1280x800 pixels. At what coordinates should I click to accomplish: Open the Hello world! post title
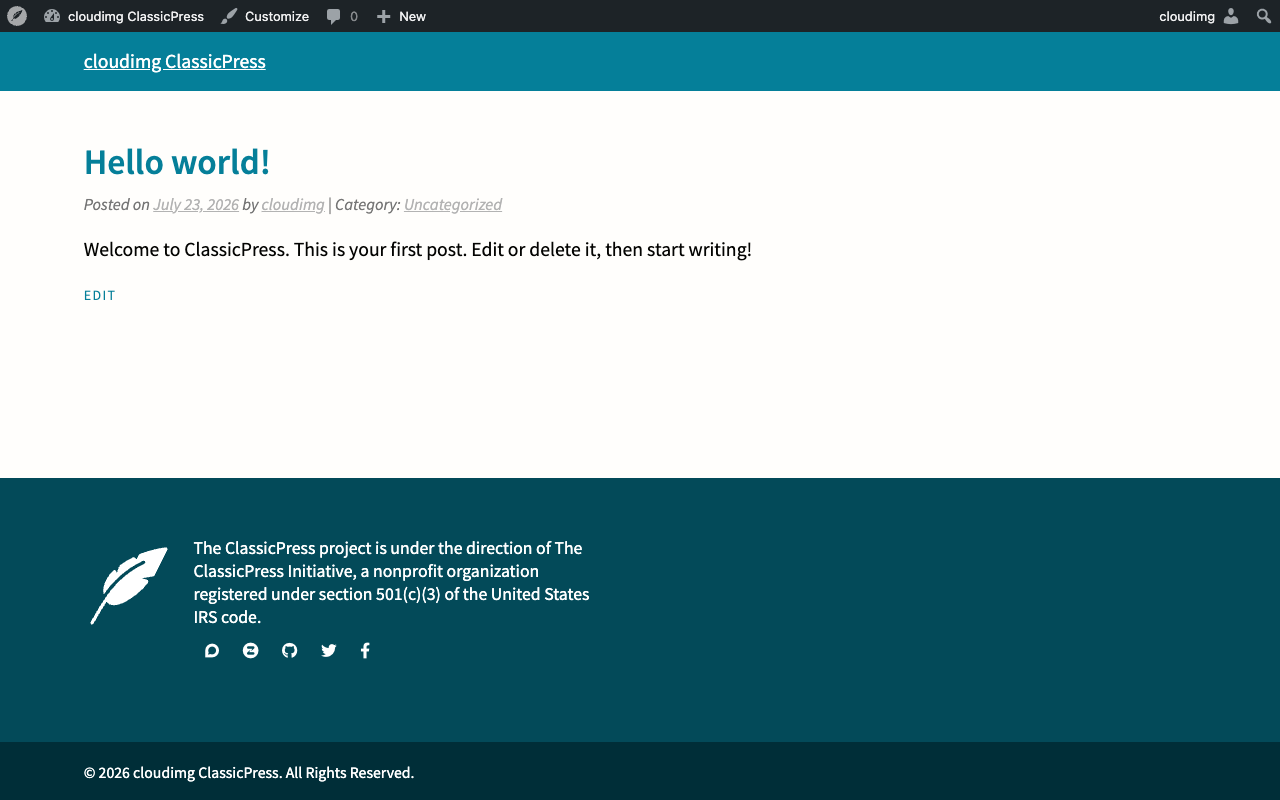pos(177,161)
